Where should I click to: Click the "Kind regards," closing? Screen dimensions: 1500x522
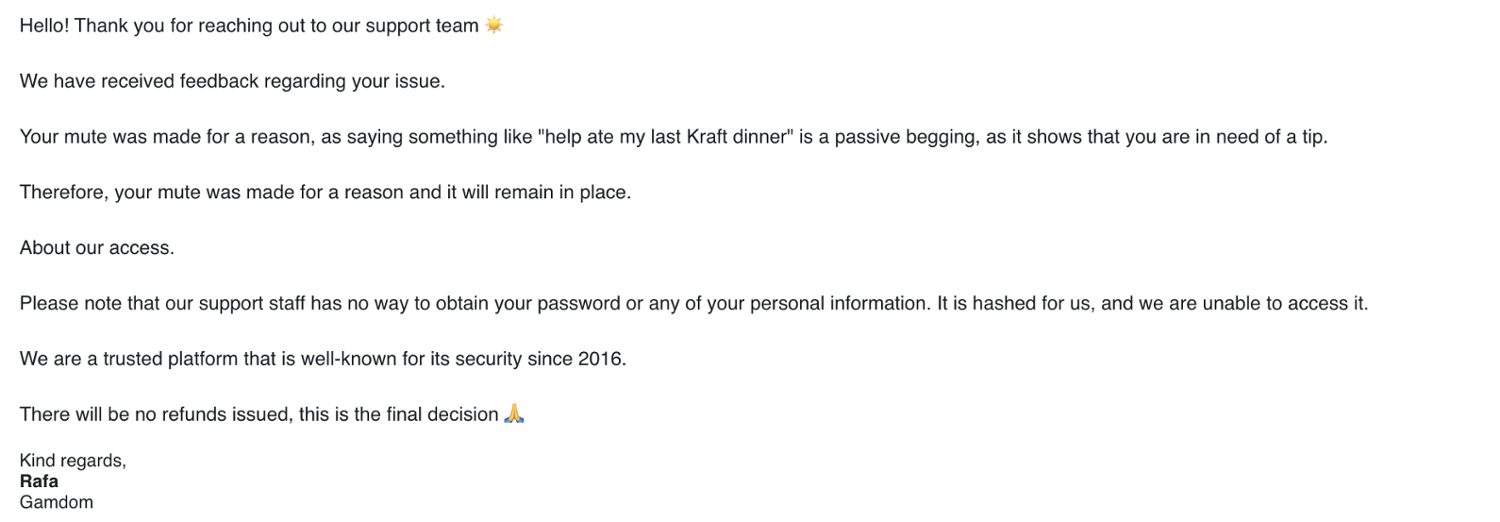[73, 461]
